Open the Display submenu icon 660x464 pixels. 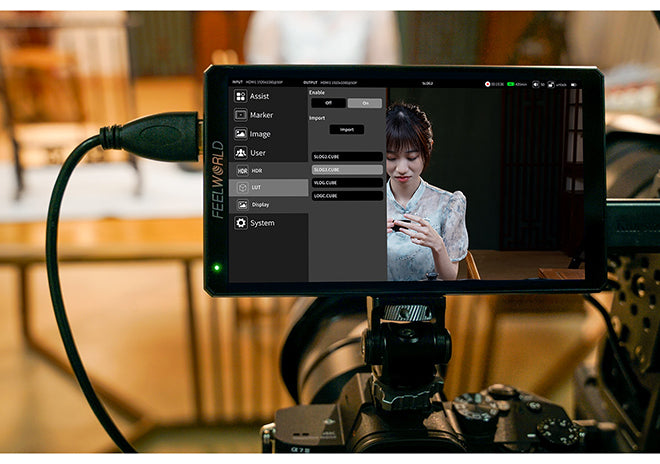[242, 205]
